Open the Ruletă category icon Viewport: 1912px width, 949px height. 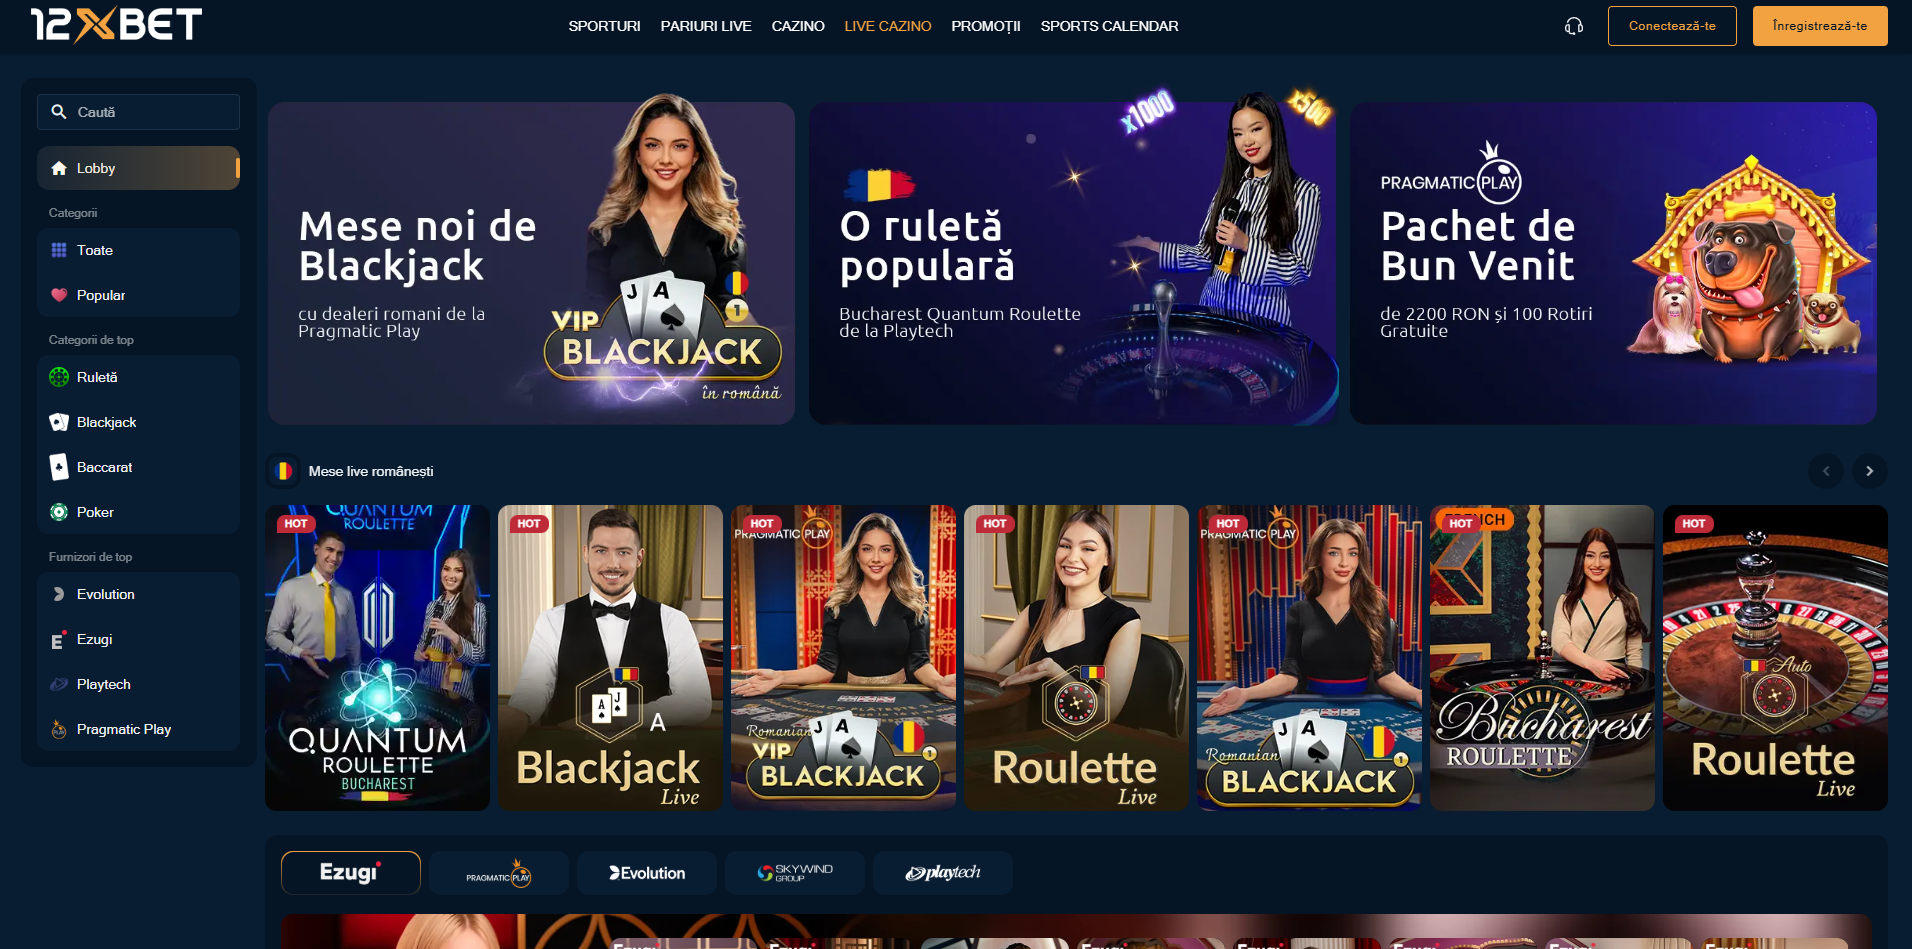click(59, 377)
